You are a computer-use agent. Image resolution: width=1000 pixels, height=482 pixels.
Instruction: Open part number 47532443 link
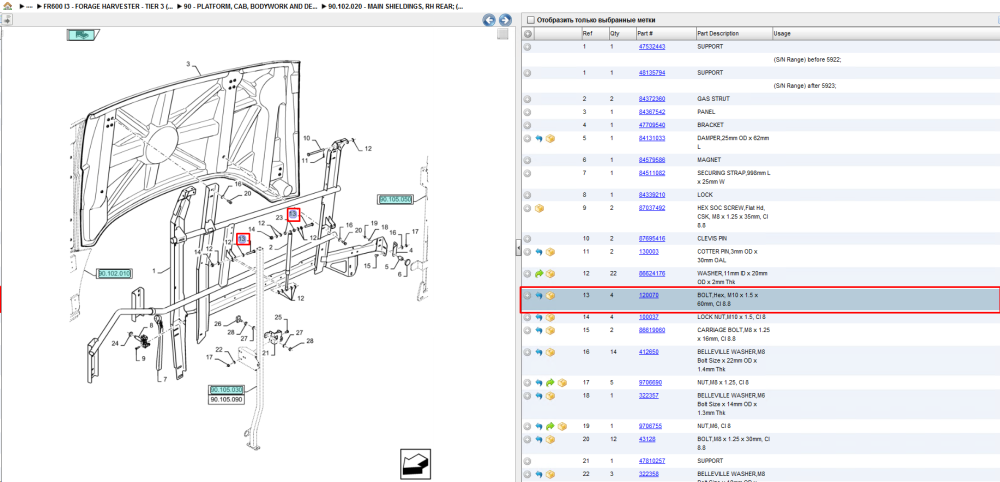[652, 47]
